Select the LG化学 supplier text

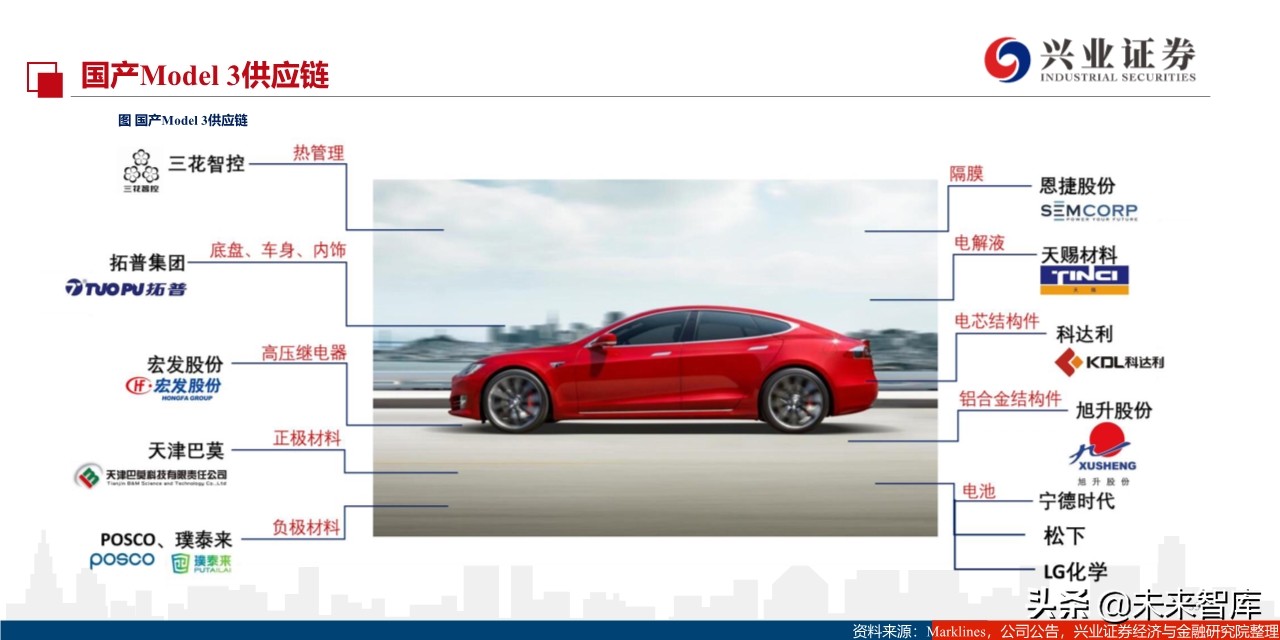[1075, 572]
